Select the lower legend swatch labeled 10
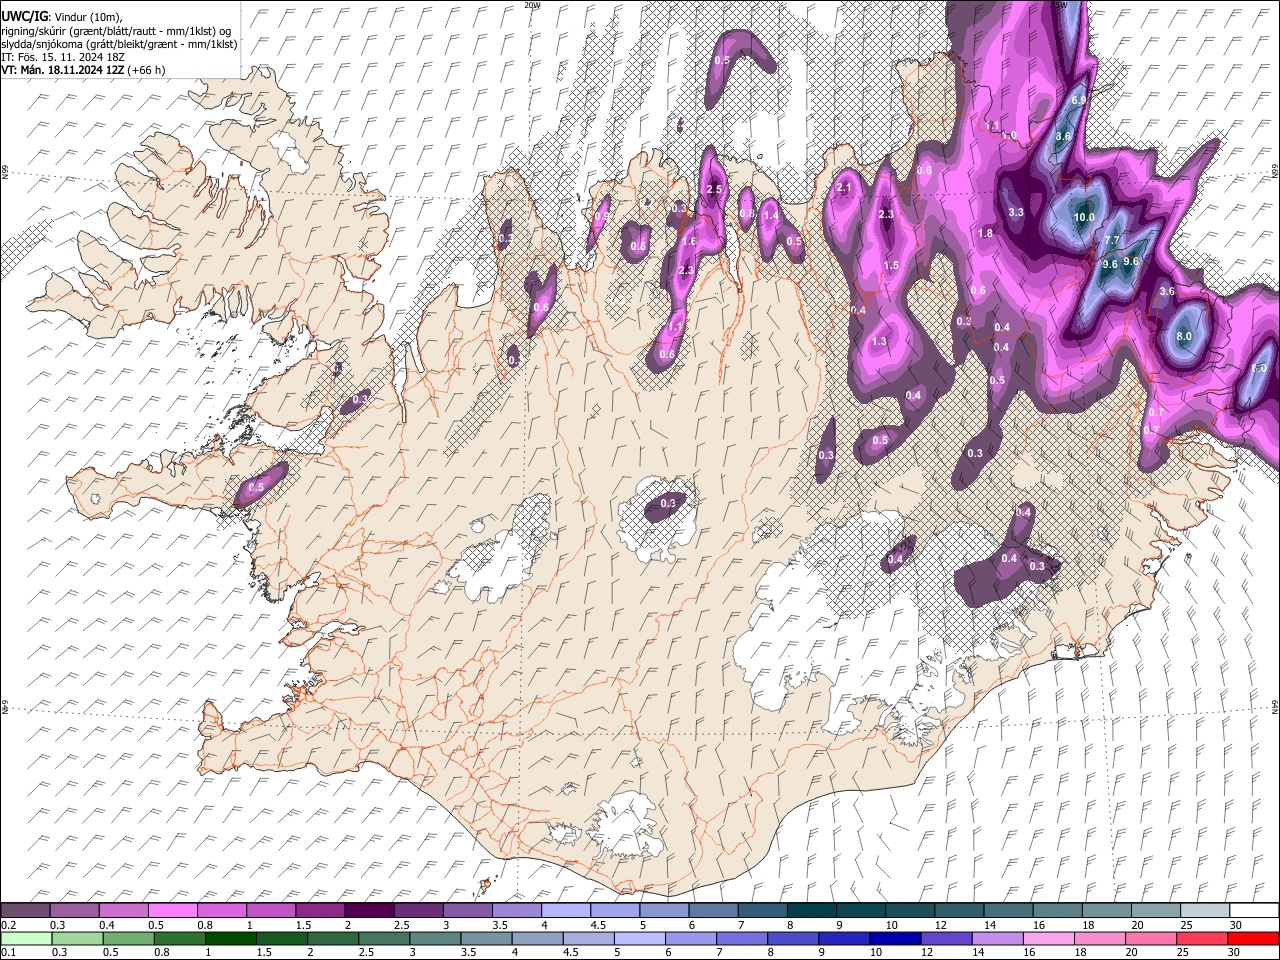The image size is (1280, 960). pos(896,938)
